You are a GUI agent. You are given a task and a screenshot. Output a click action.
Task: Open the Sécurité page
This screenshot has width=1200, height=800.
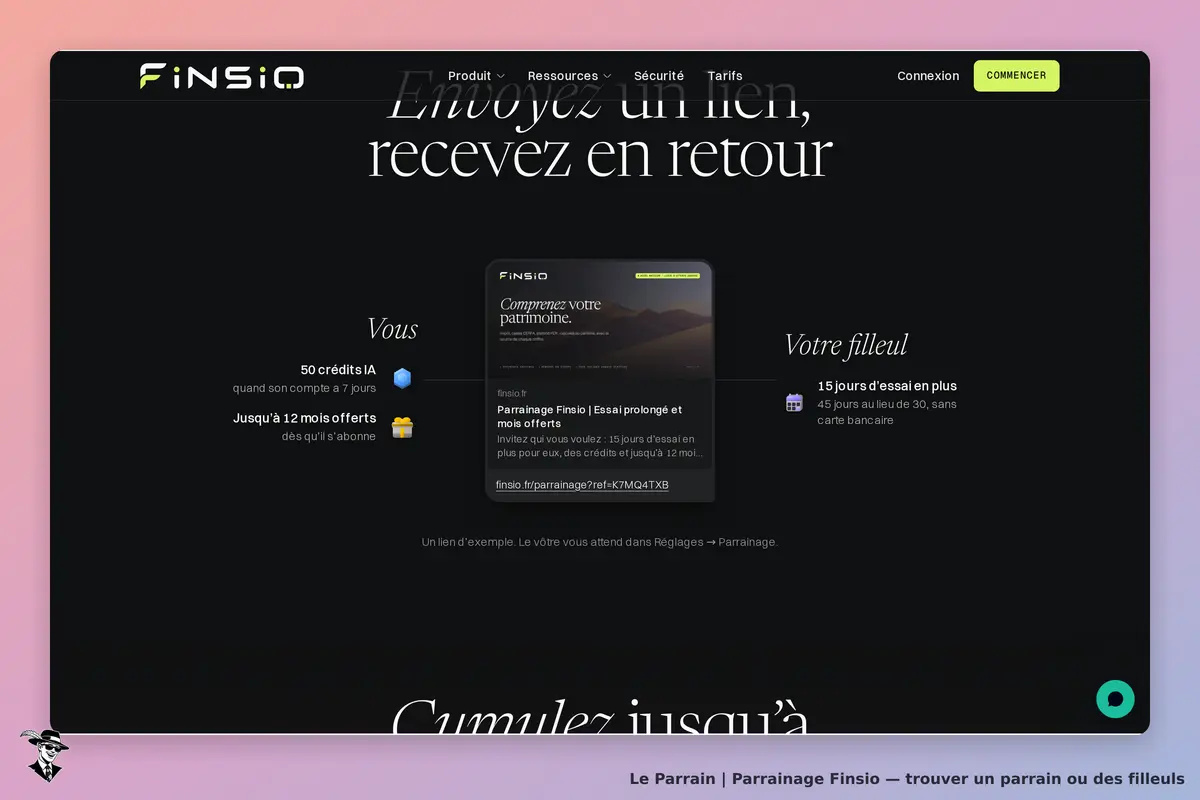659,76
